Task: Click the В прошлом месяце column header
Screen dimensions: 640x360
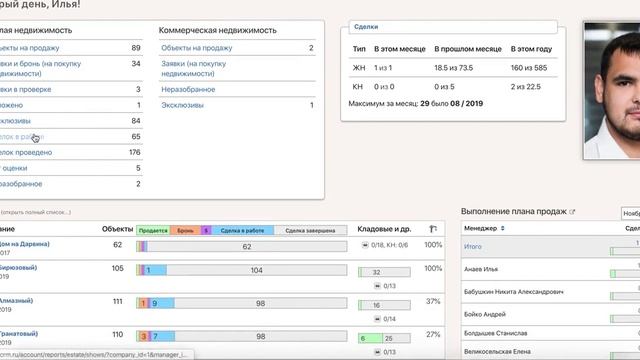Action: tap(468, 49)
